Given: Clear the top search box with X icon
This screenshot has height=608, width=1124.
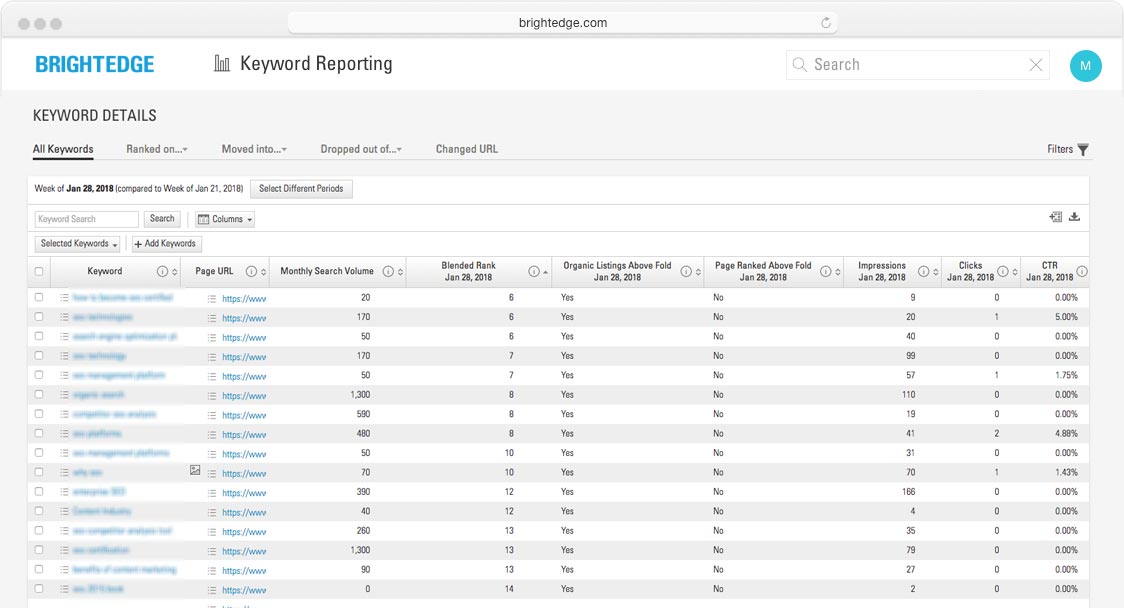Looking at the screenshot, I should (1036, 65).
